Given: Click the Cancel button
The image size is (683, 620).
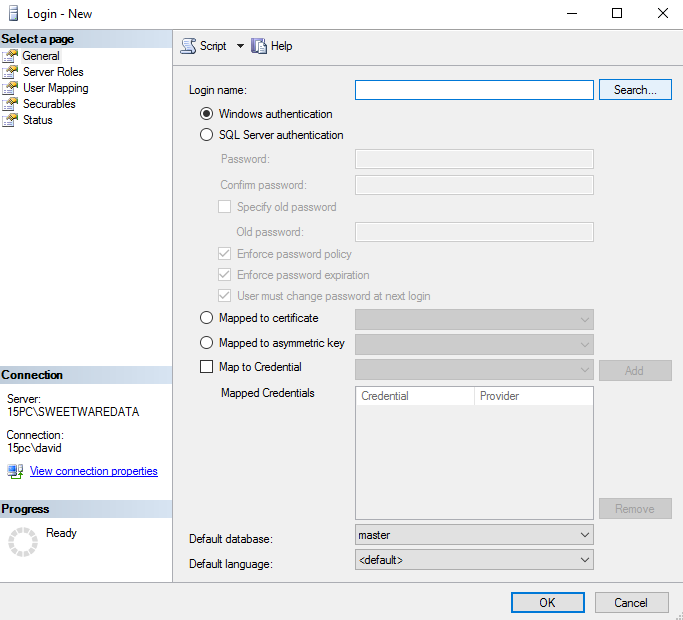Looking at the screenshot, I should [x=631, y=603].
